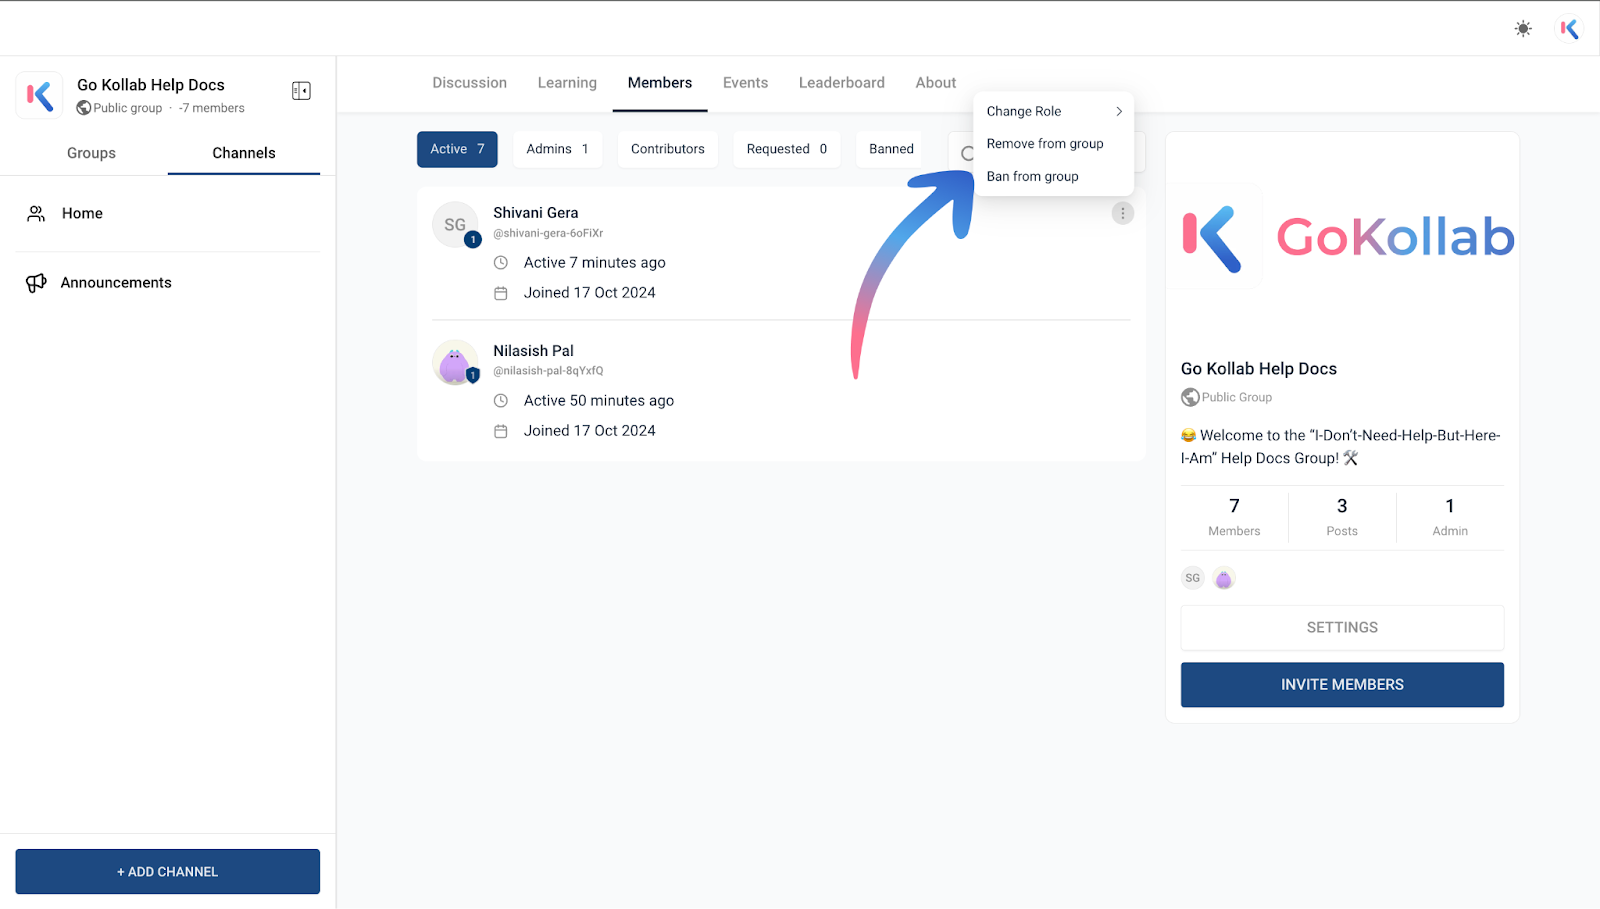Viewport: 1600px width, 909px height.
Task: Click the GoKollab banner image
Action: (1342, 237)
